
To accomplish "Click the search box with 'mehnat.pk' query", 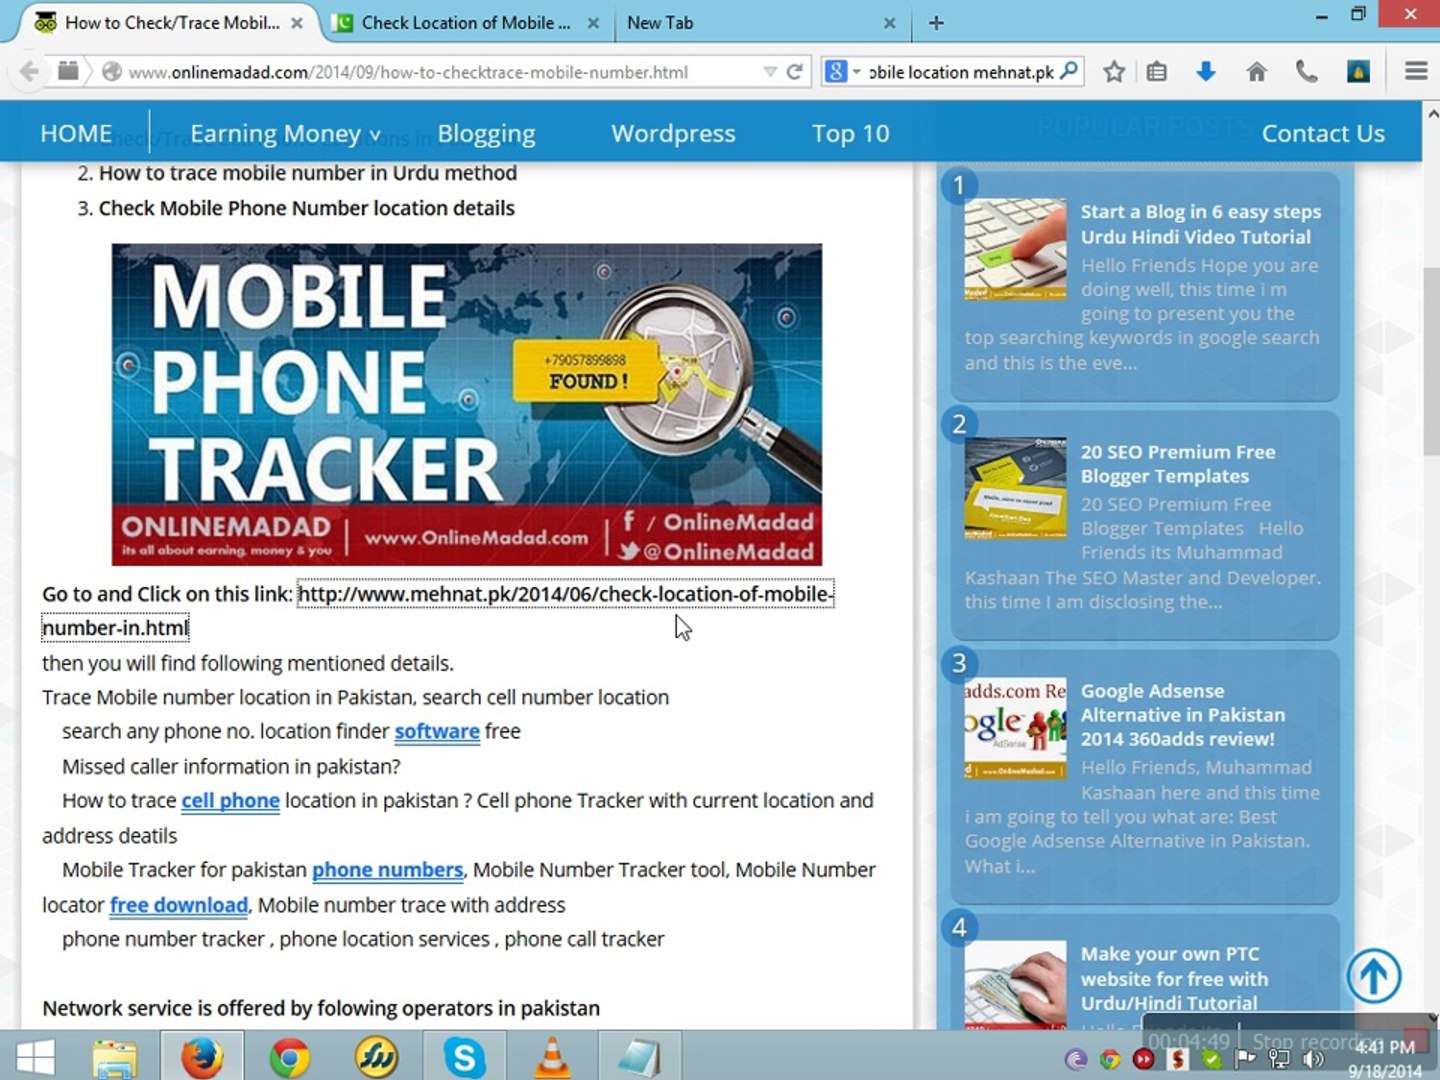I will [x=960, y=72].
